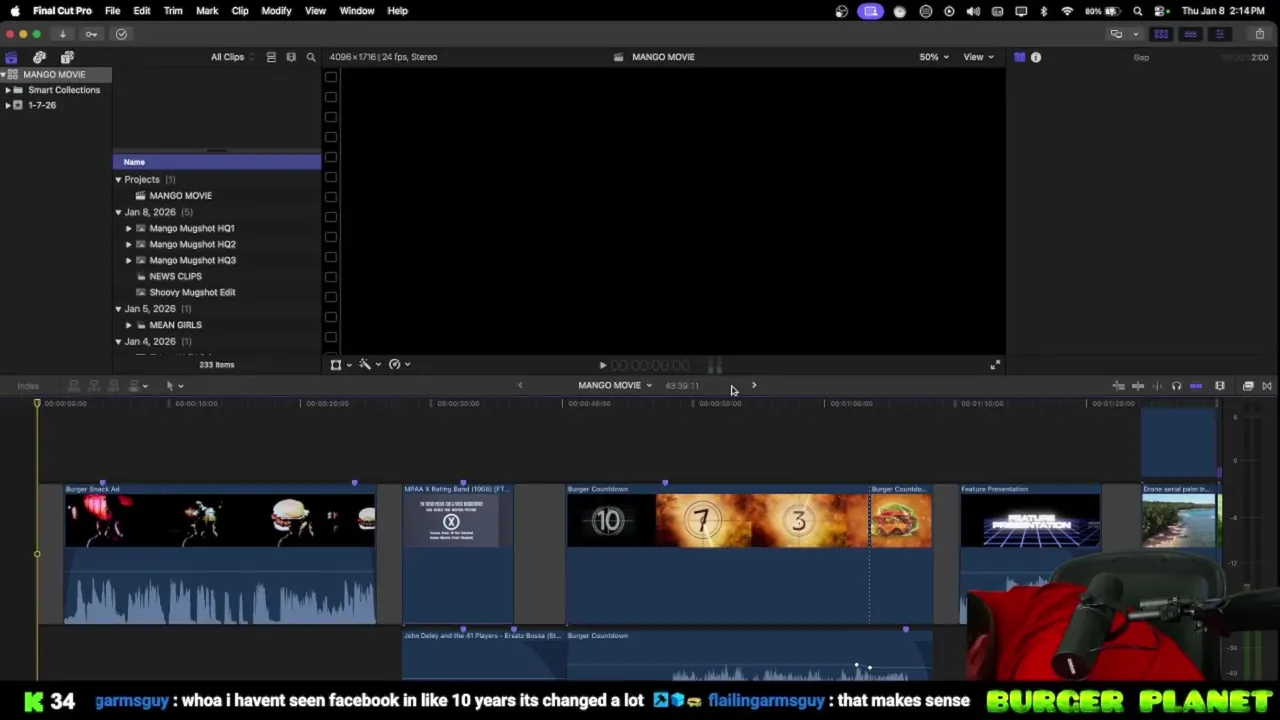Open the Apple menu

tap(15, 11)
